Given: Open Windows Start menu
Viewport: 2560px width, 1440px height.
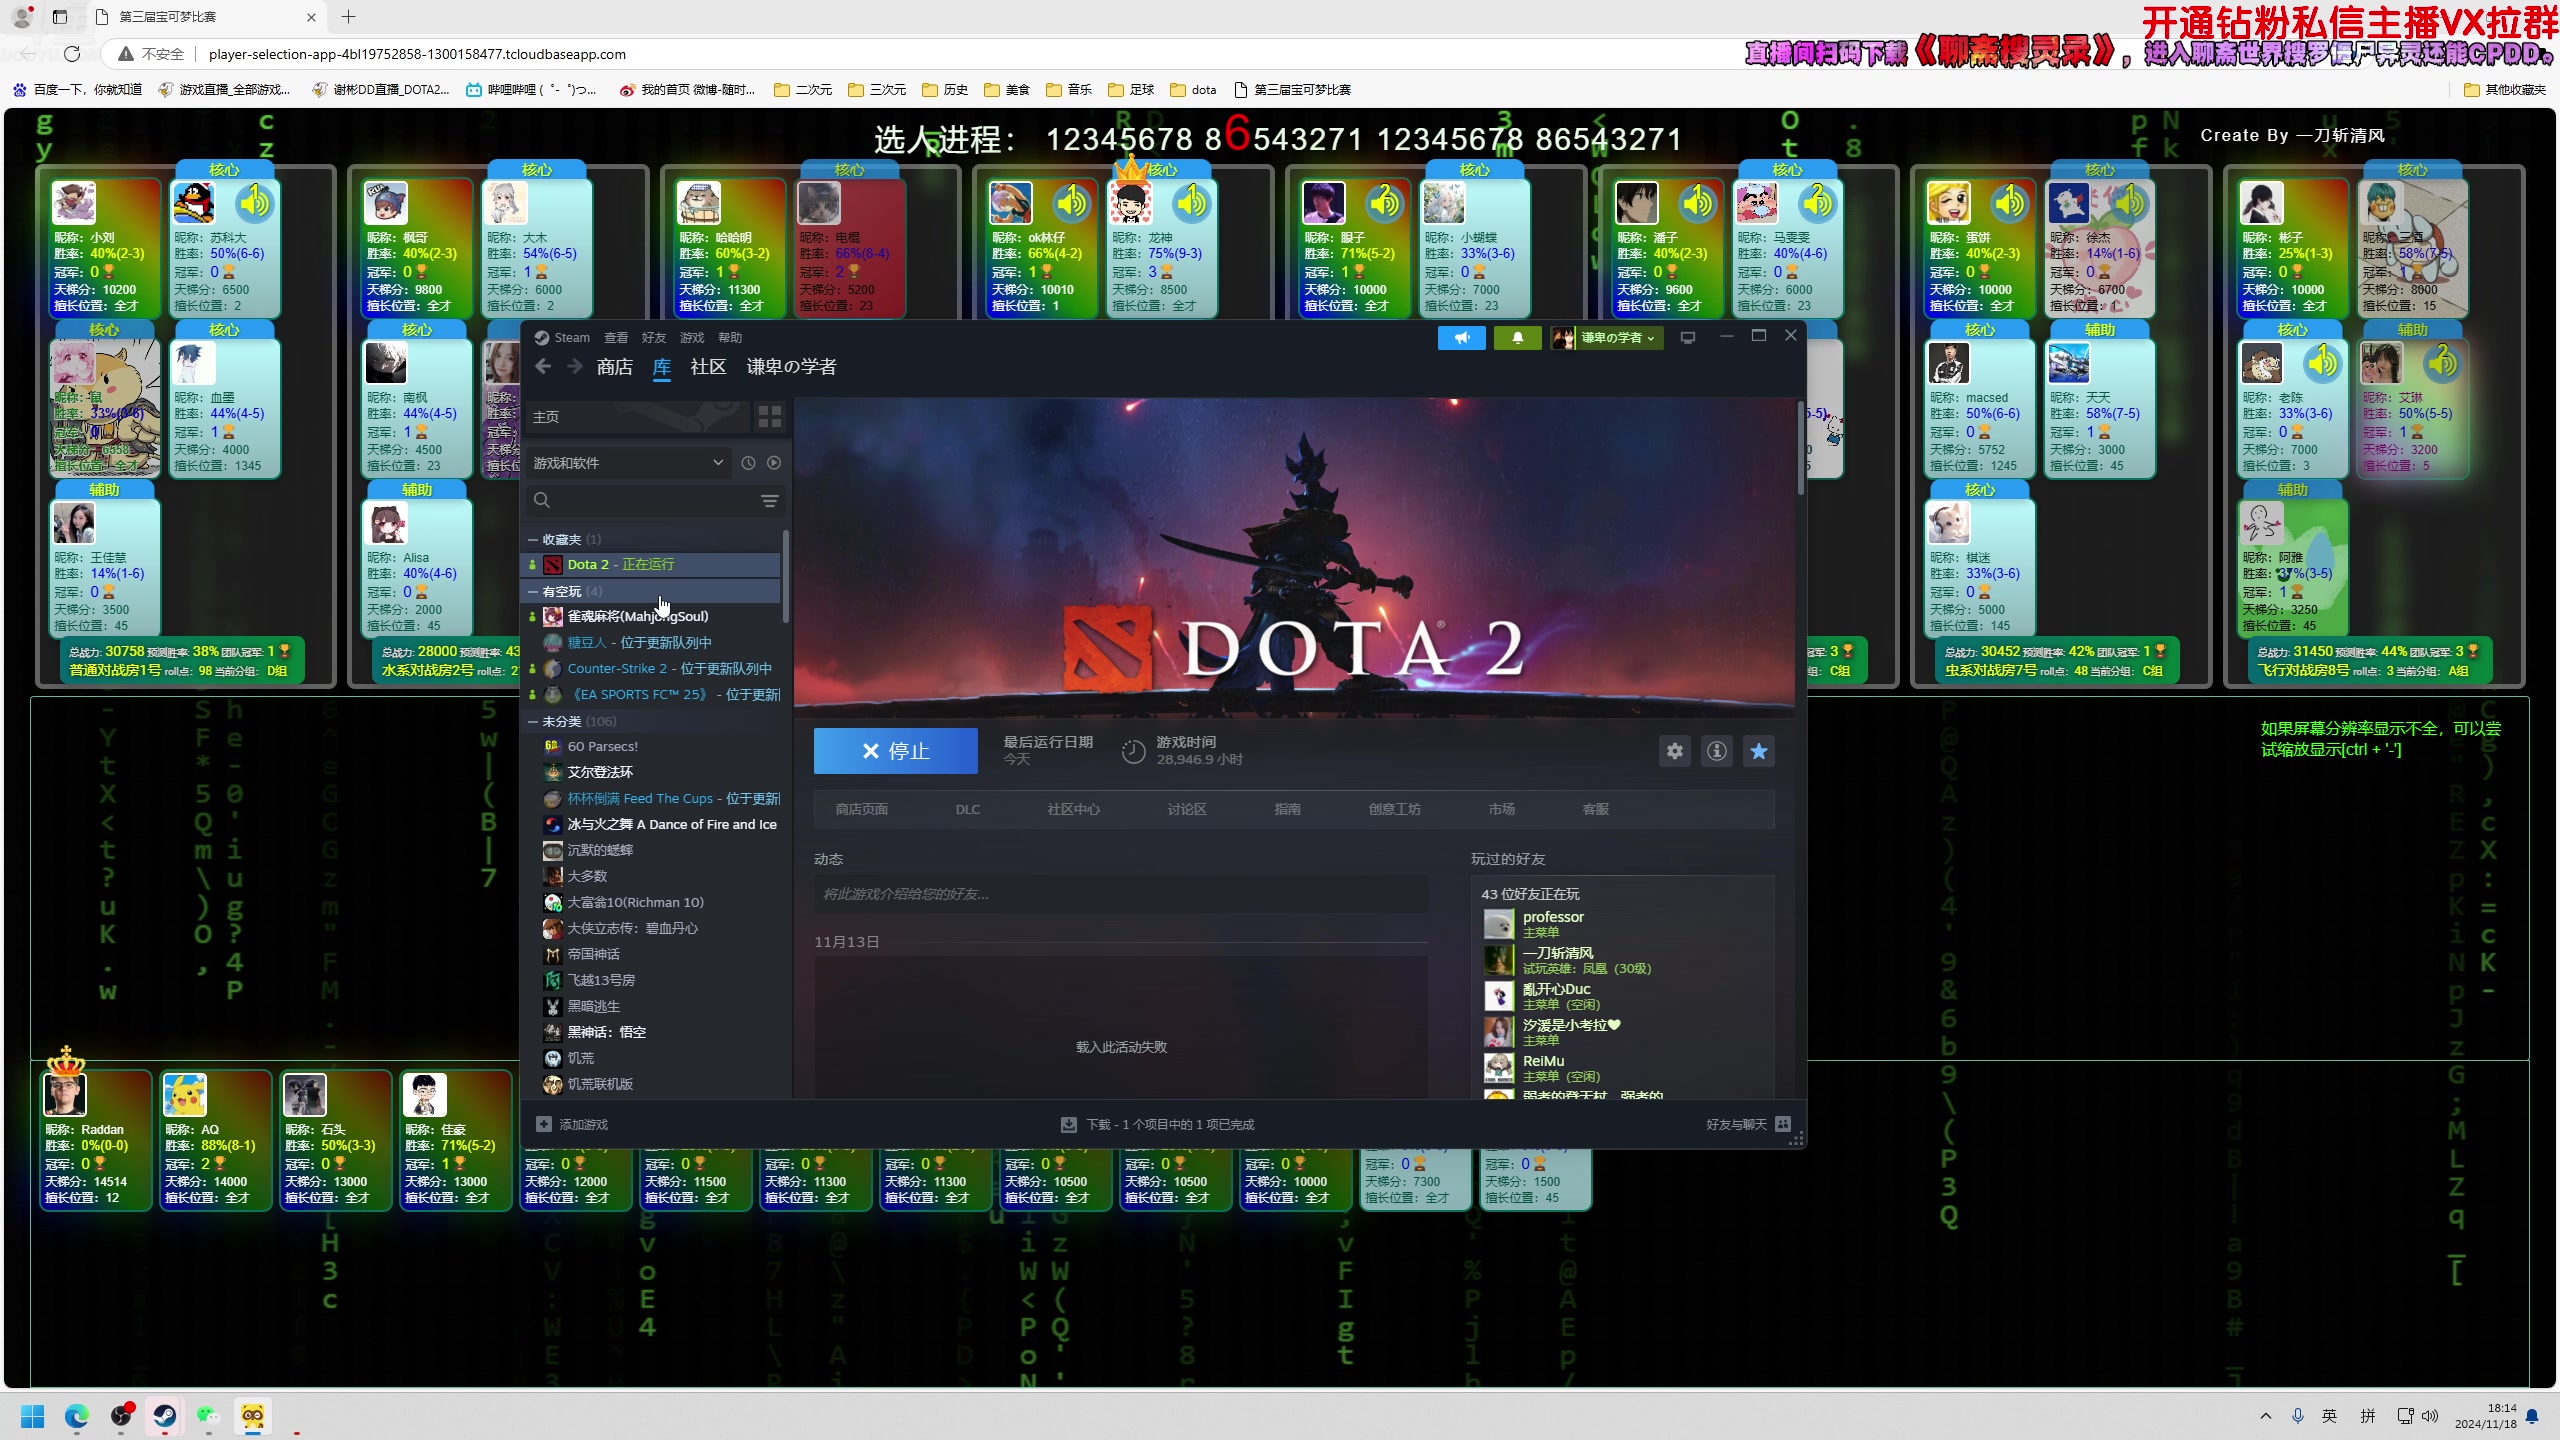Looking at the screenshot, I should tap(32, 1416).
